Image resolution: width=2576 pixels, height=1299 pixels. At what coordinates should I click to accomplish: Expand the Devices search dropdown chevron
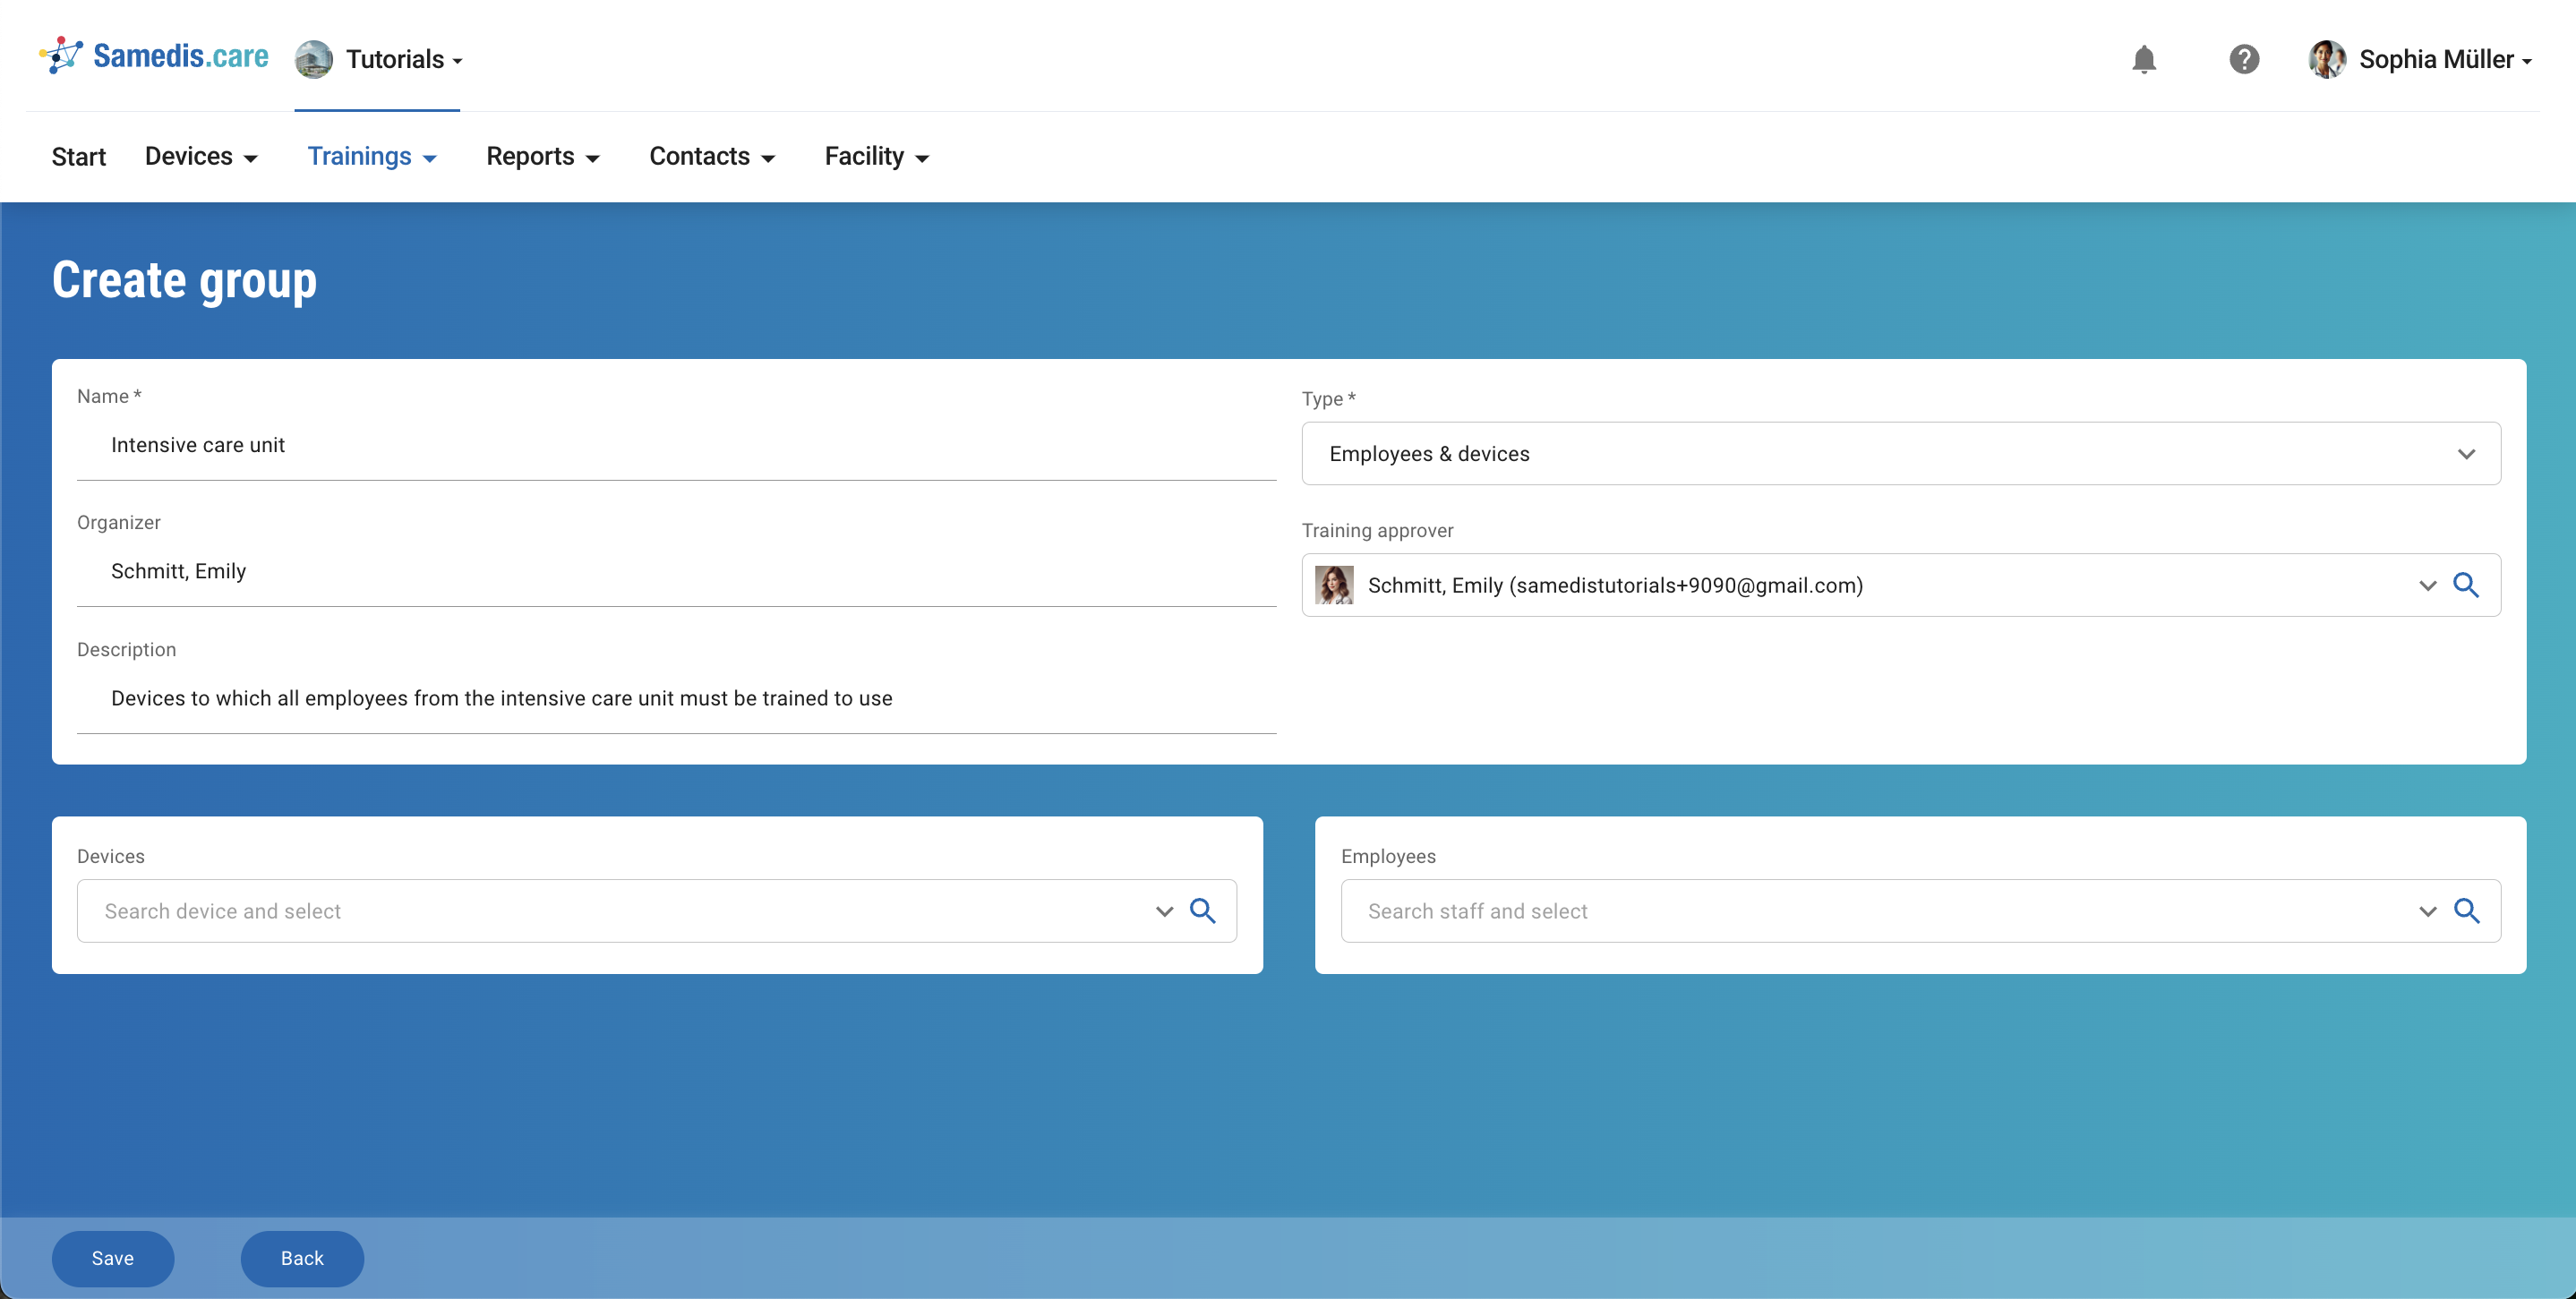coord(1164,911)
